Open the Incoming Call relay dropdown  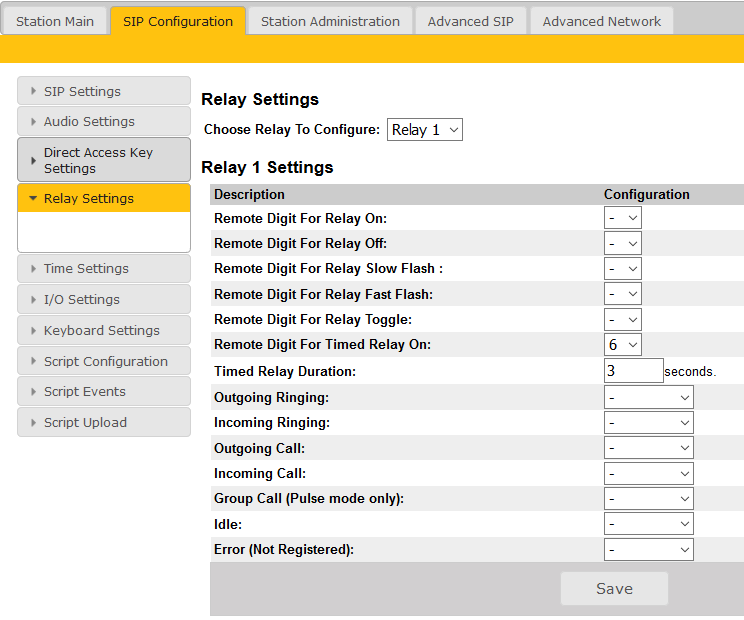click(648, 474)
